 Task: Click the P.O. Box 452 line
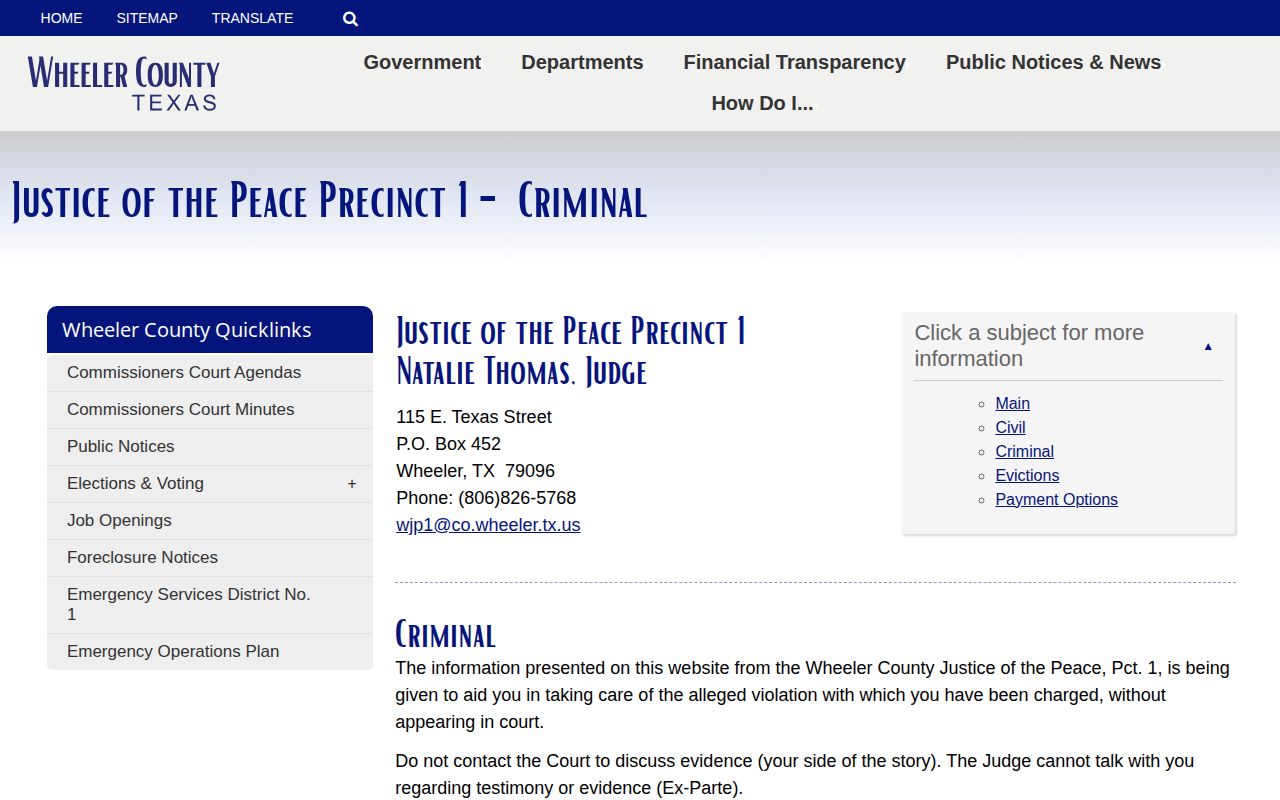(x=448, y=444)
